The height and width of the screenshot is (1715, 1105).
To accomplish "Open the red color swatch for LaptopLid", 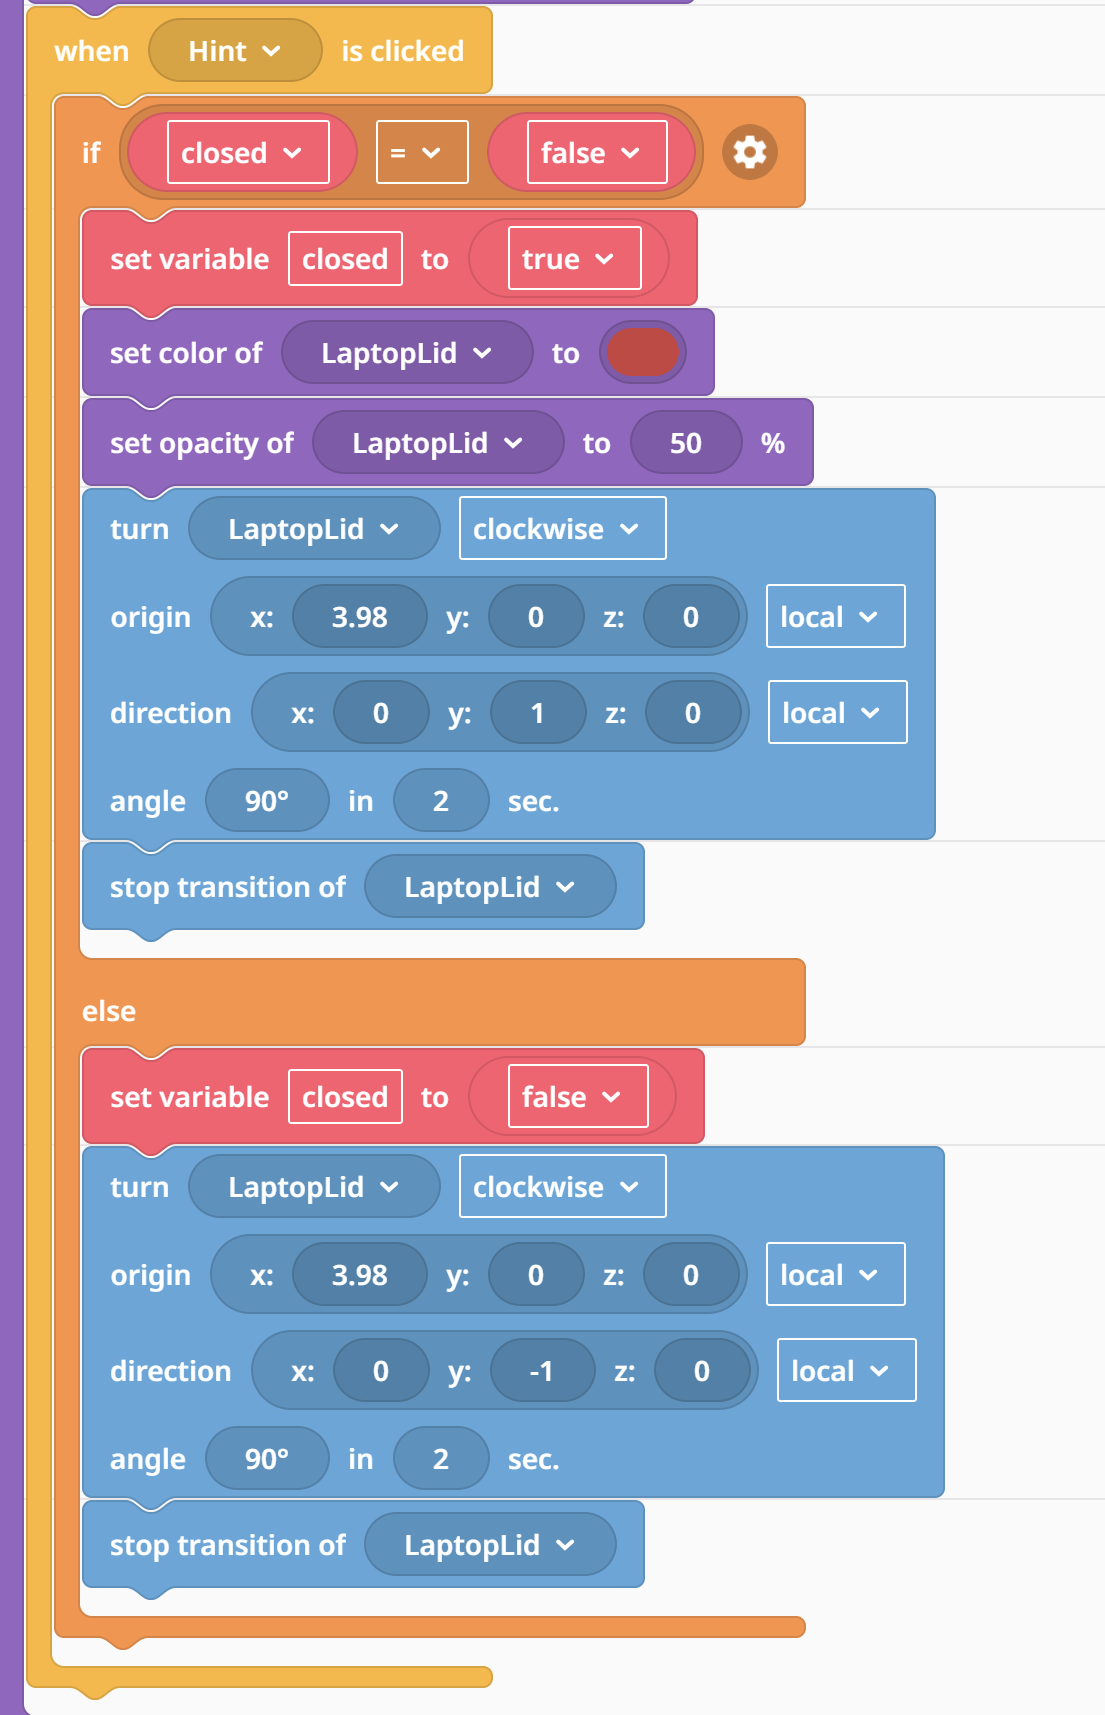I will (x=643, y=352).
